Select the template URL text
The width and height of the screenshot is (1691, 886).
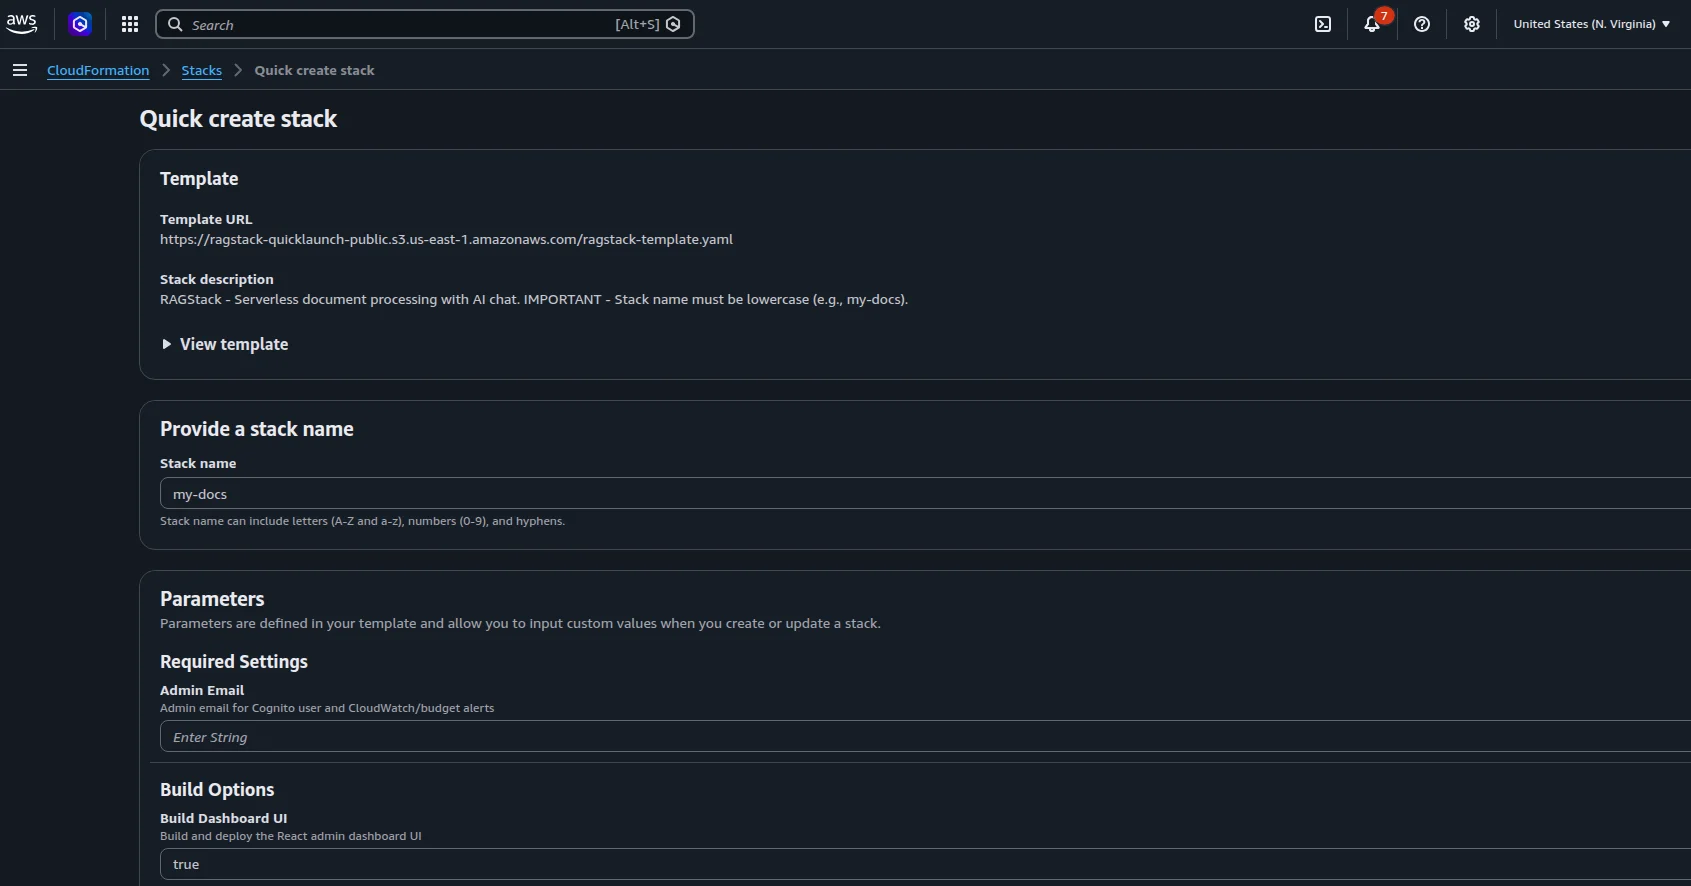[446, 239]
